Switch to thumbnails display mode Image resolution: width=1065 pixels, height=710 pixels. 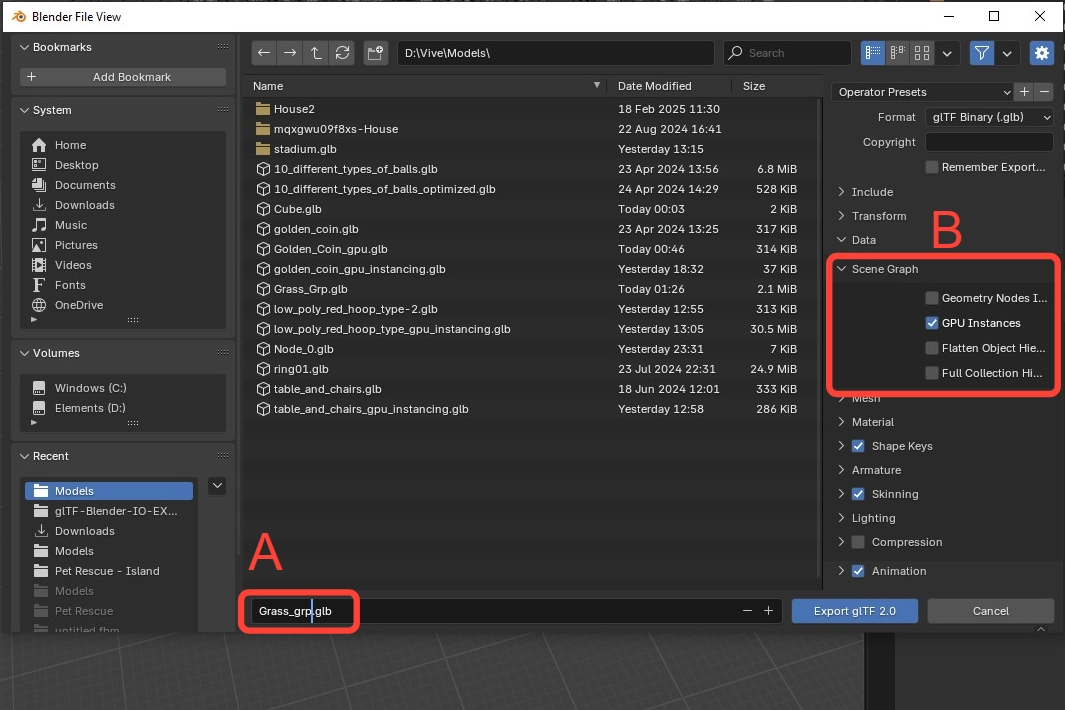coord(923,53)
